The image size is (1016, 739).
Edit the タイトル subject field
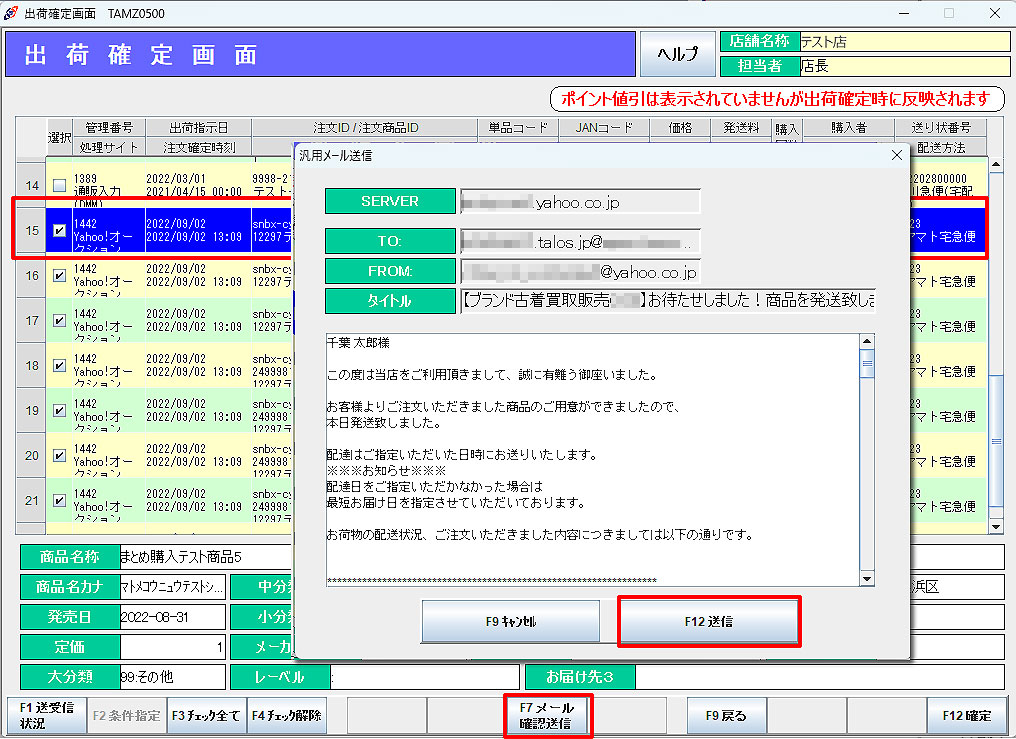click(667, 301)
